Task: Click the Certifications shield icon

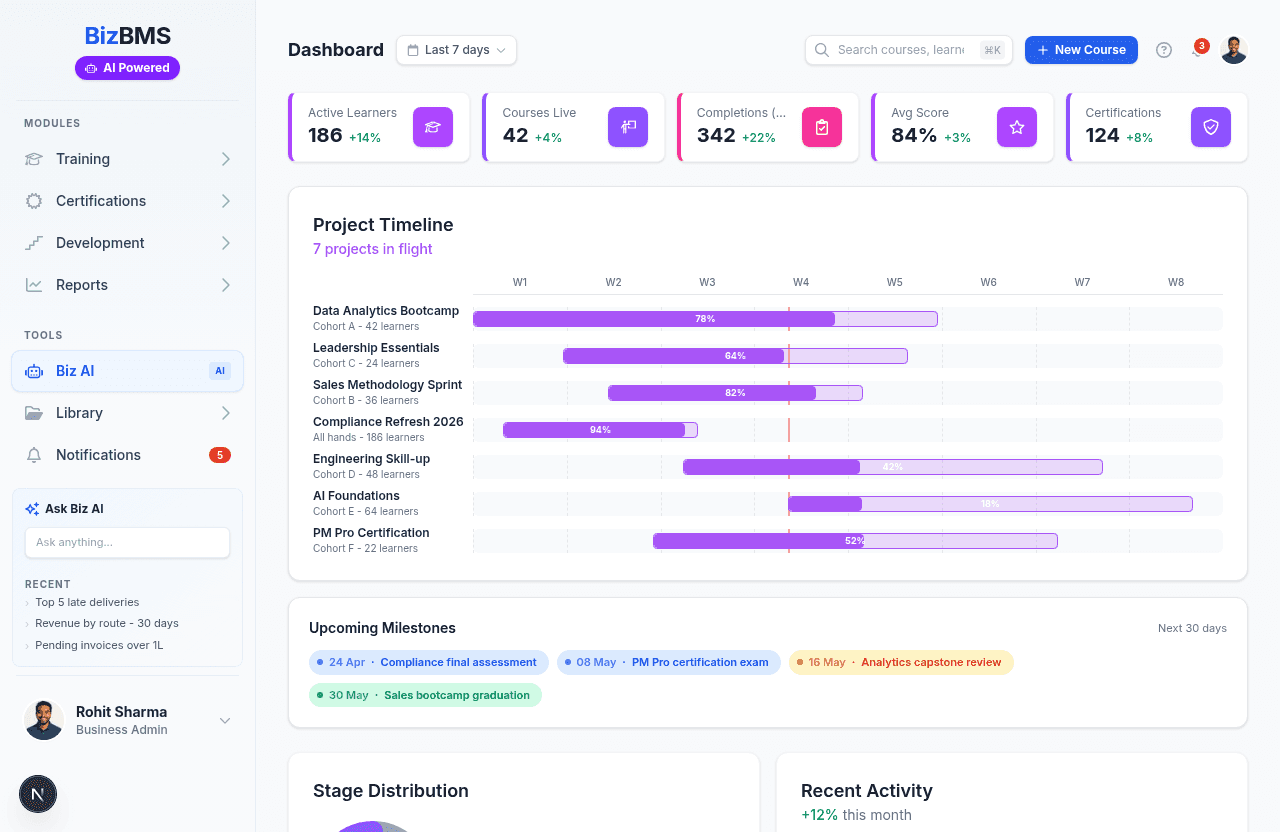Action: point(1210,127)
